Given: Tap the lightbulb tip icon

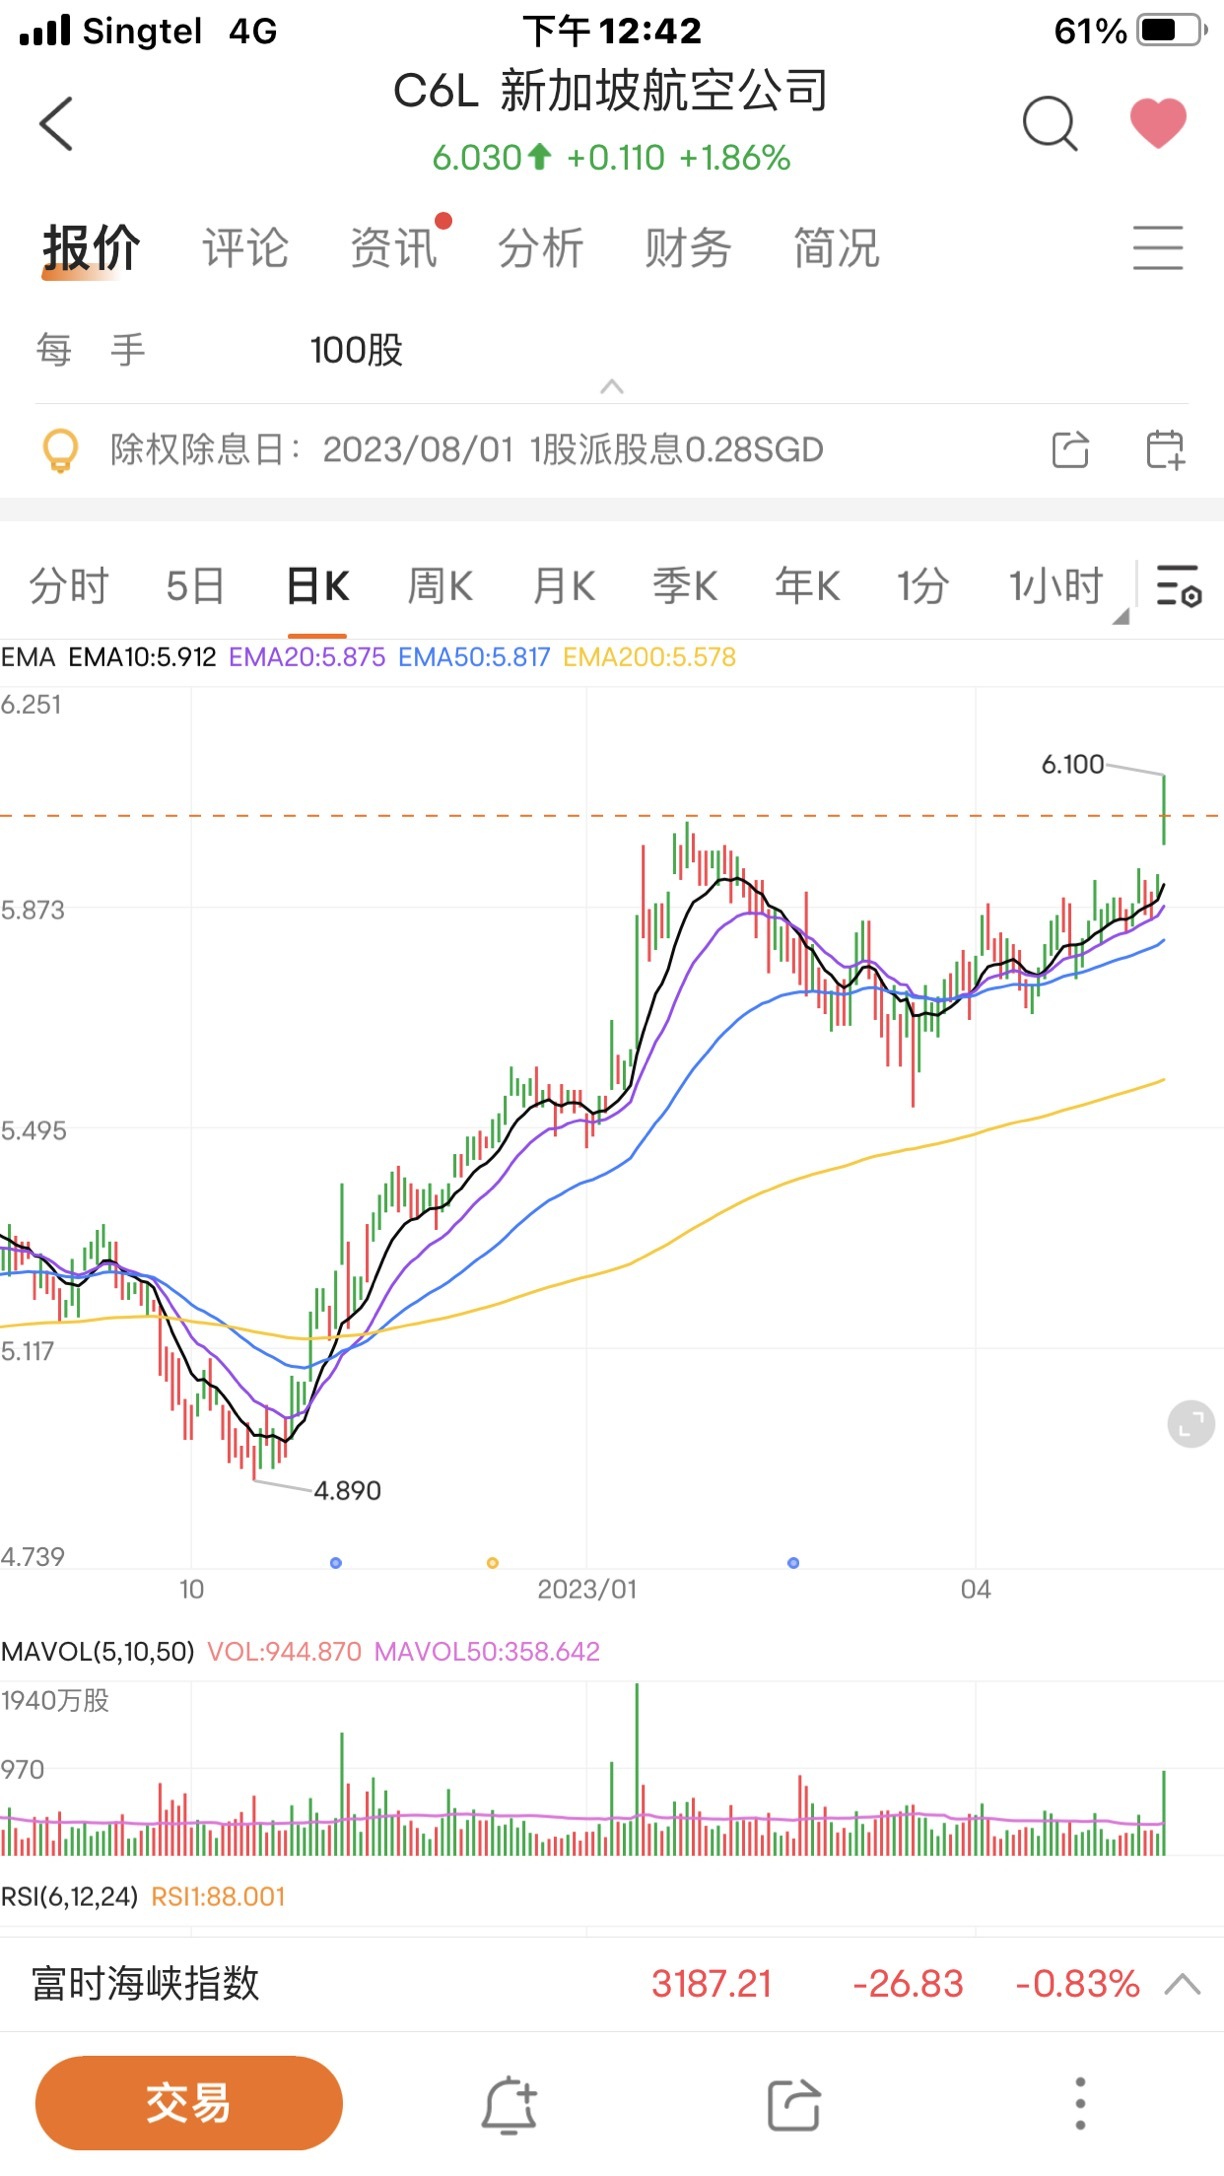Looking at the screenshot, I should pos(60,450).
